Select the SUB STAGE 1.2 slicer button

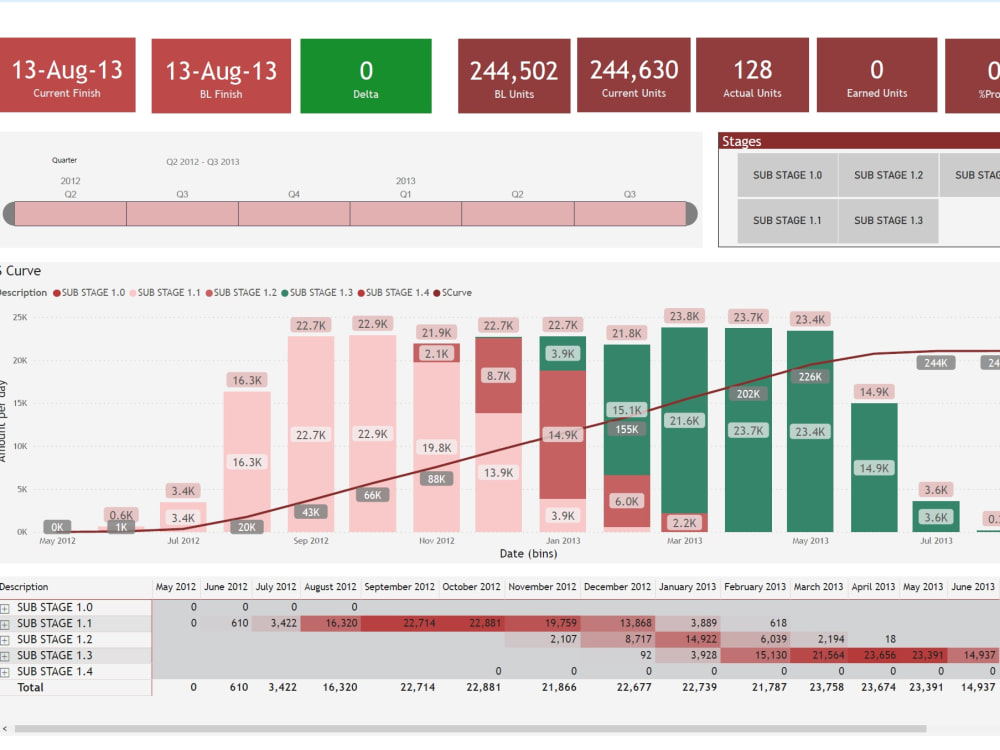tap(888, 175)
